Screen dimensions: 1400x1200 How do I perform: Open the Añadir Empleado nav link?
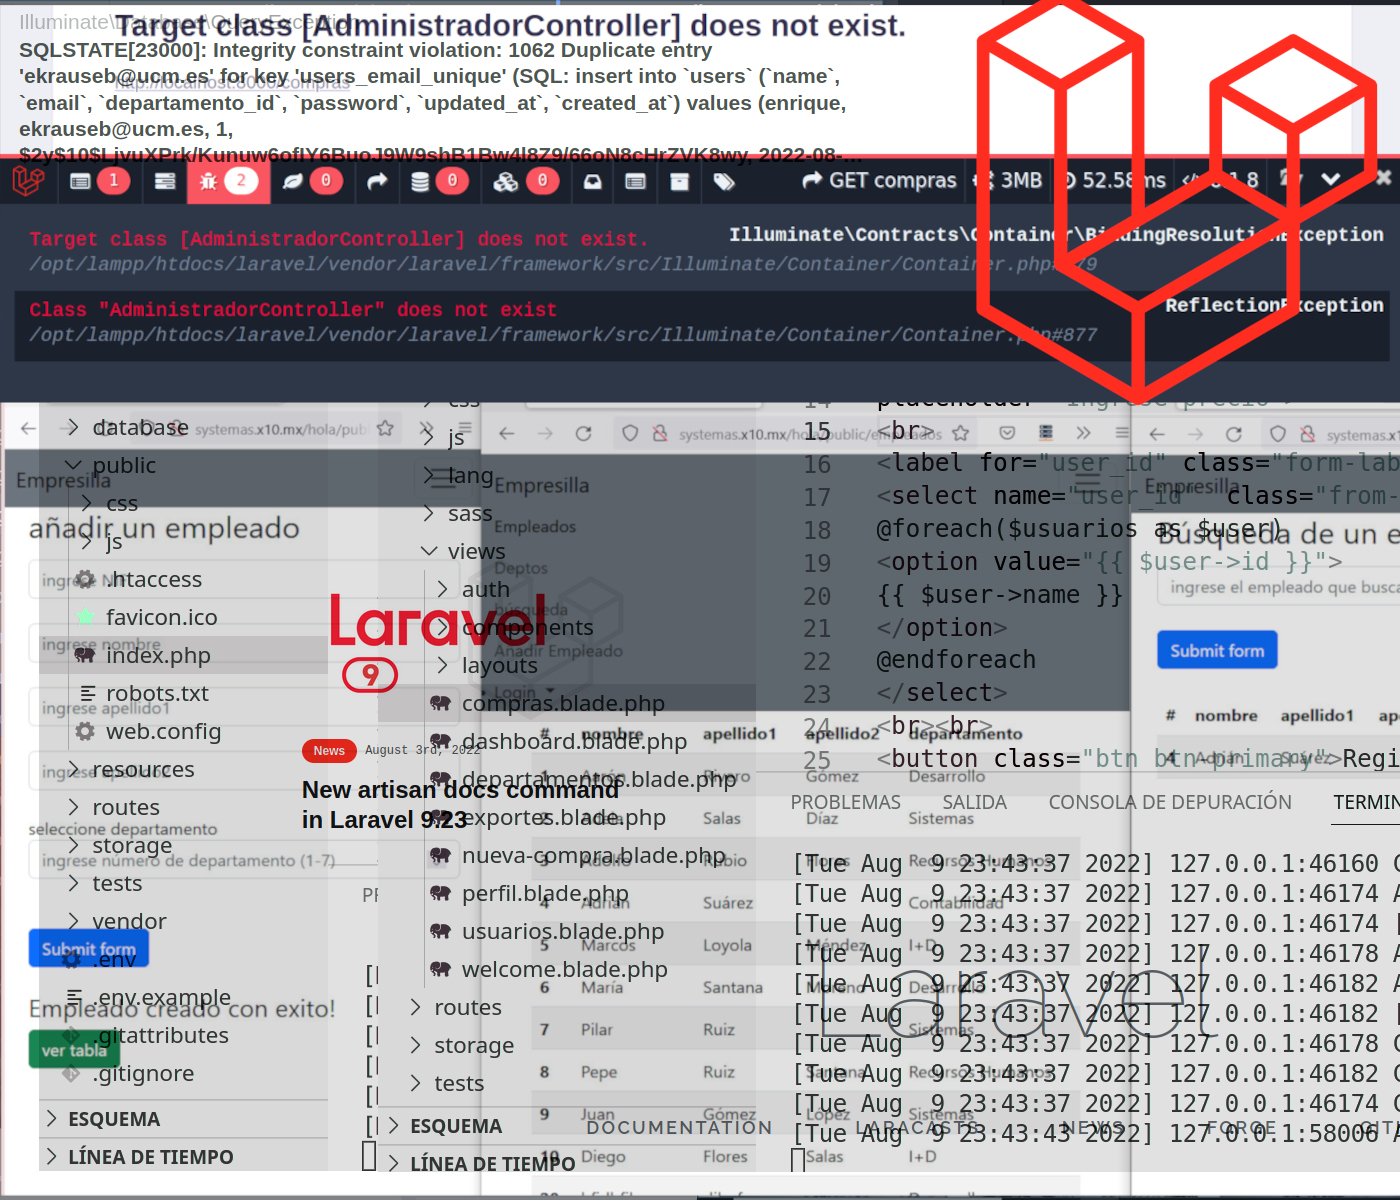pyautogui.click(x=558, y=651)
